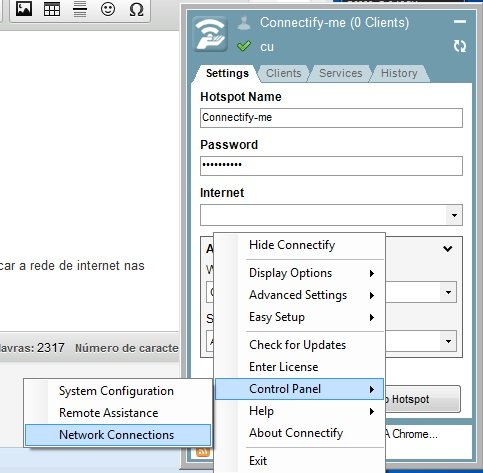
Task: Click the 'Chrome...' link text
Action: 415,434
